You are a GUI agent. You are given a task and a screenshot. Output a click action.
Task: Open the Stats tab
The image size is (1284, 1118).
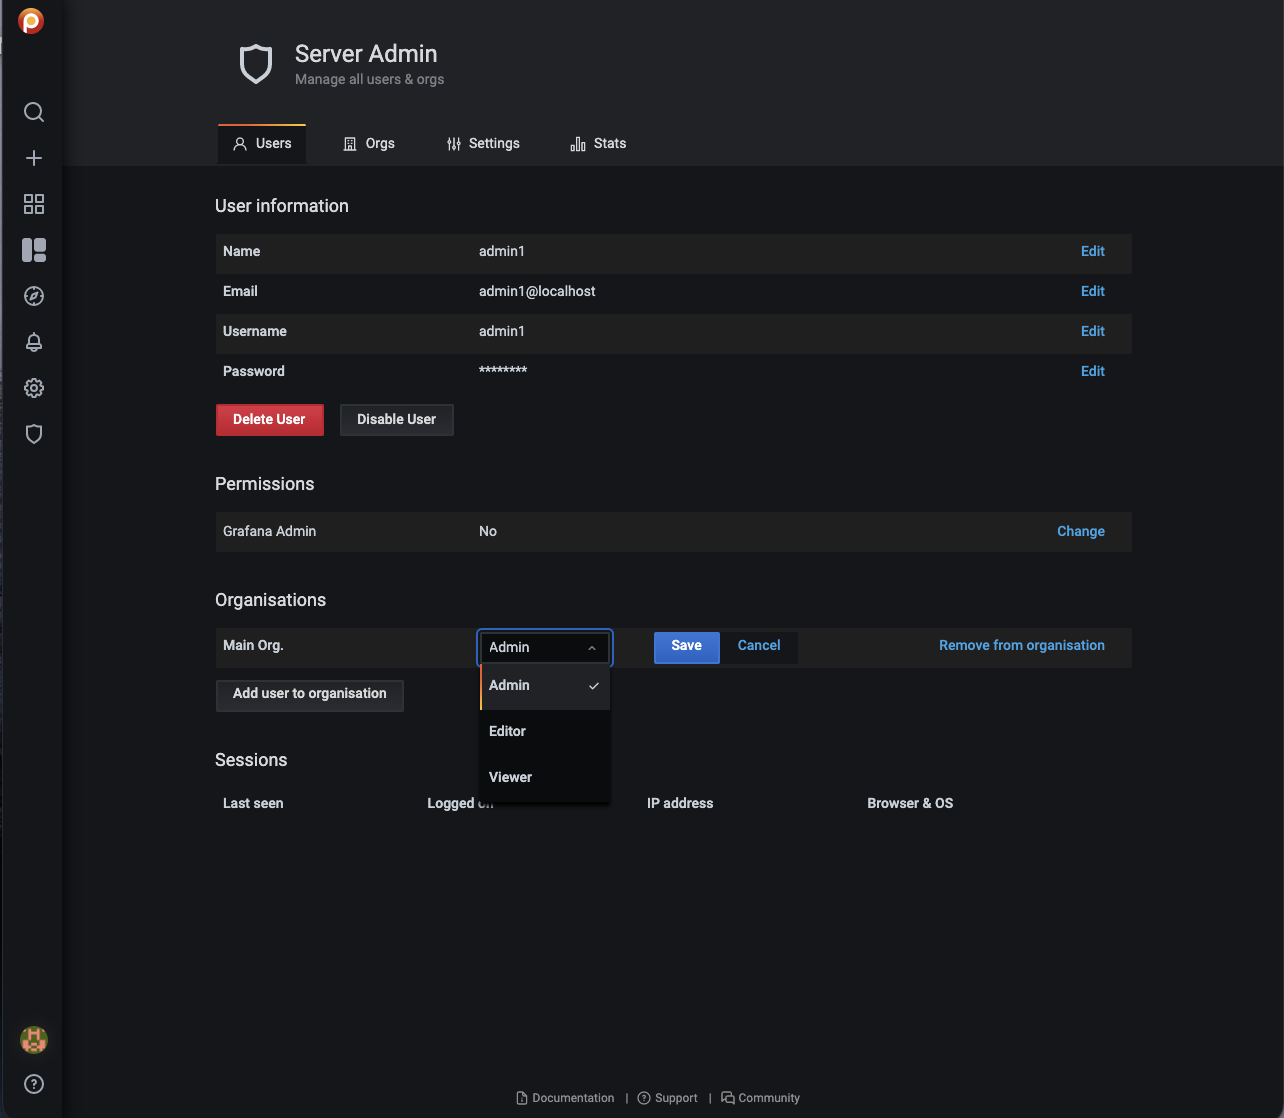(598, 144)
